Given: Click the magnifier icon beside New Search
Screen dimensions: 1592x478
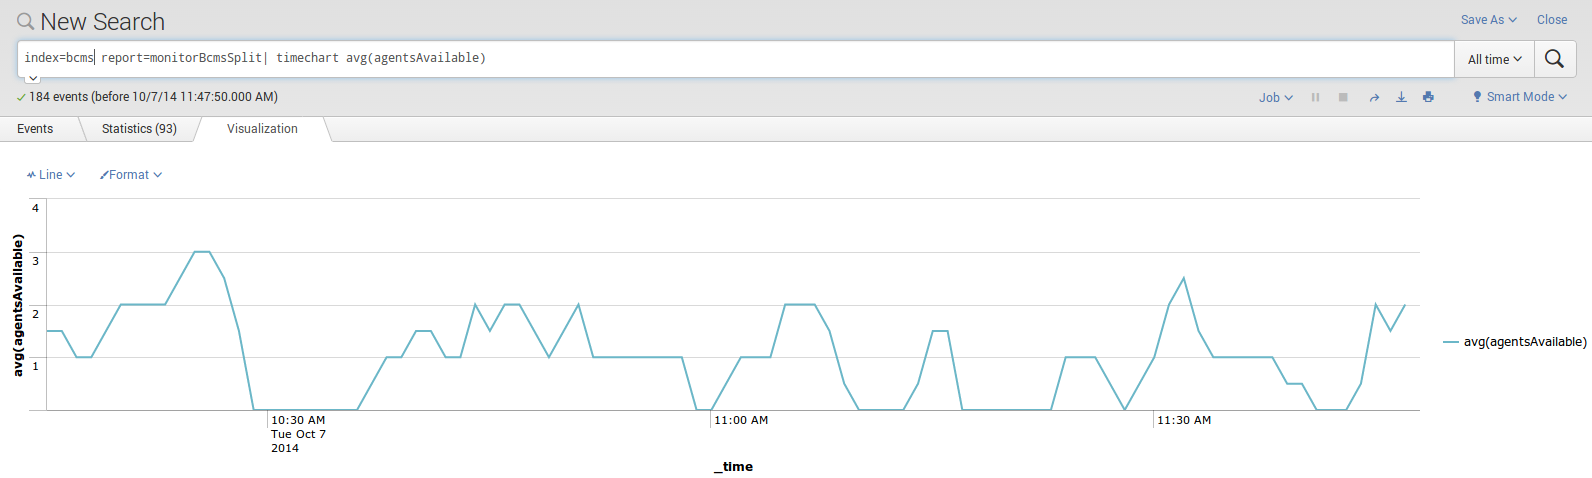Looking at the screenshot, I should (26, 21).
